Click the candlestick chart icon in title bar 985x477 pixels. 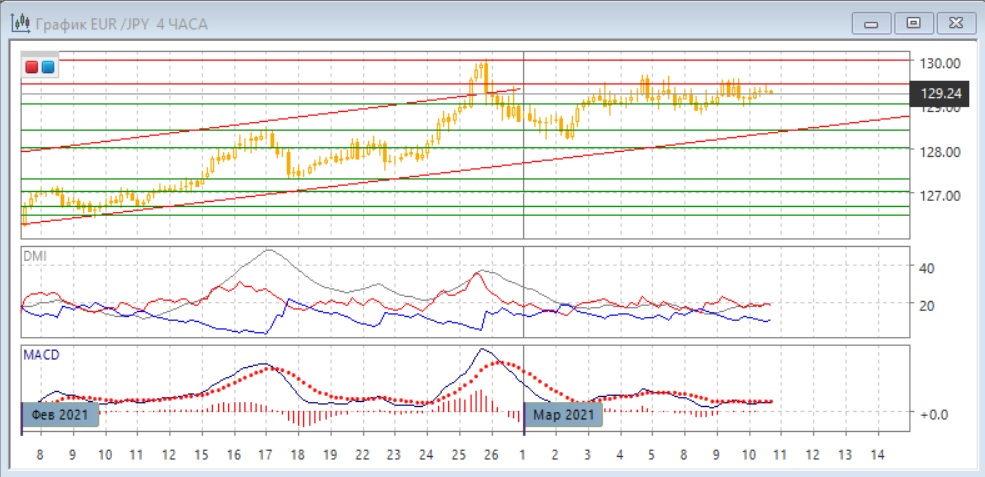coord(21,24)
